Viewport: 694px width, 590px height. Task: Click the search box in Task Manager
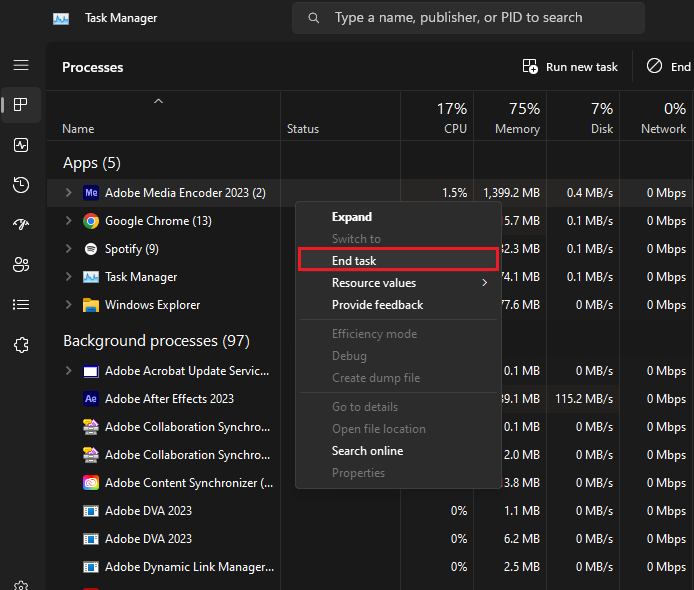click(468, 18)
